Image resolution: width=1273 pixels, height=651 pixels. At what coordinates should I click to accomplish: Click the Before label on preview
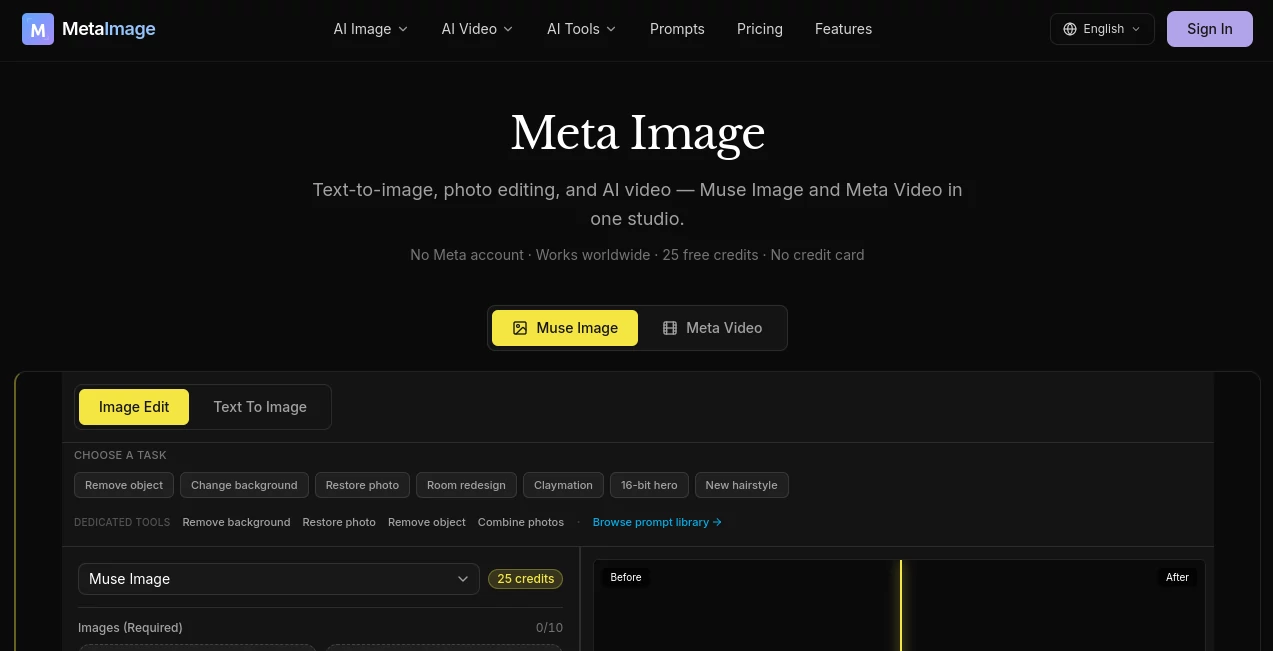click(626, 577)
